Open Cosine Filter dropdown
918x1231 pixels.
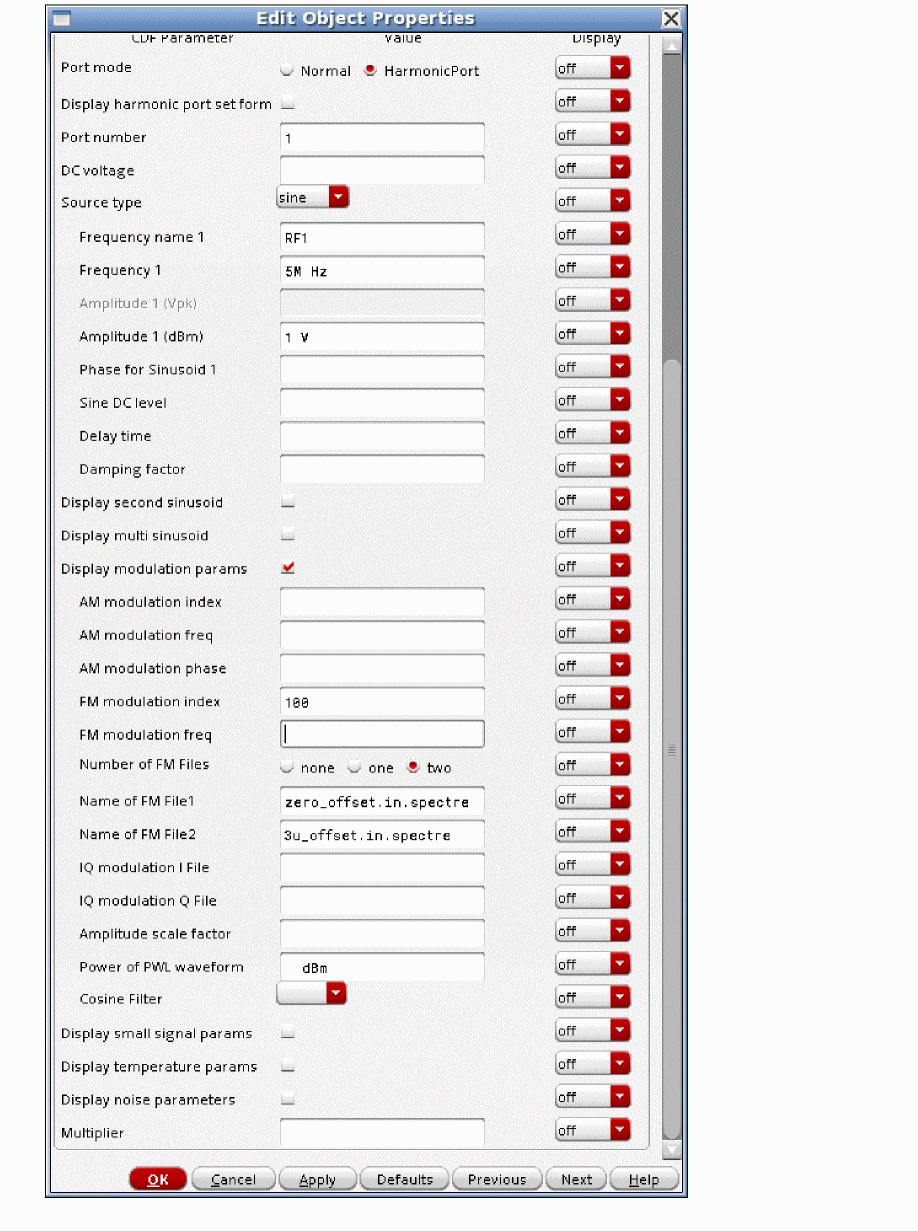312,993
